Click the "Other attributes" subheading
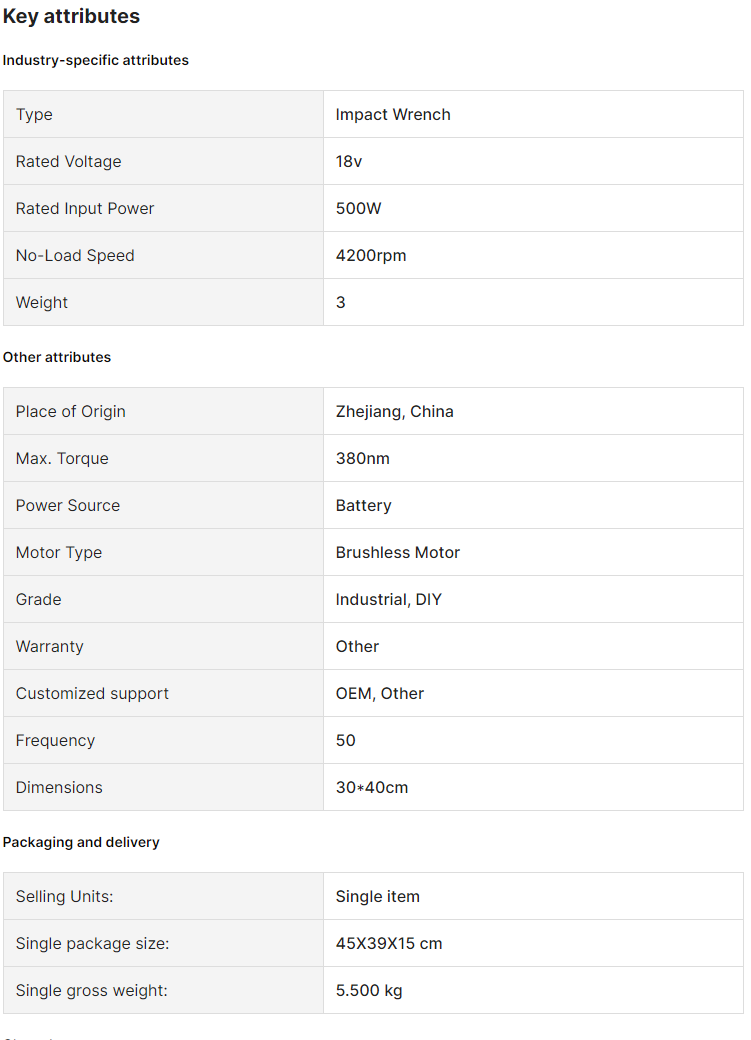 point(57,357)
